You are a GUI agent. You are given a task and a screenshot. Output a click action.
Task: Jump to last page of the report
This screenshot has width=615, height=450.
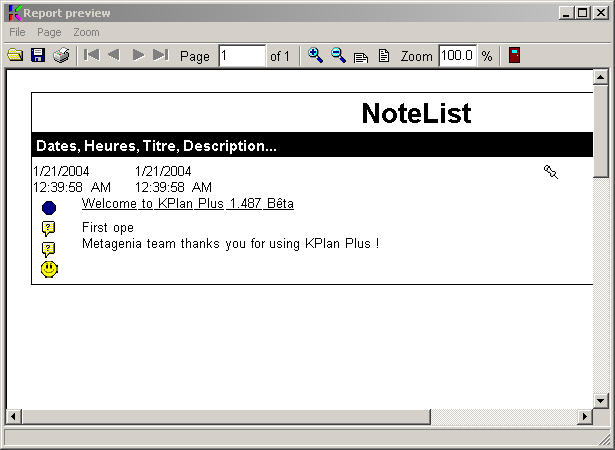(x=161, y=55)
